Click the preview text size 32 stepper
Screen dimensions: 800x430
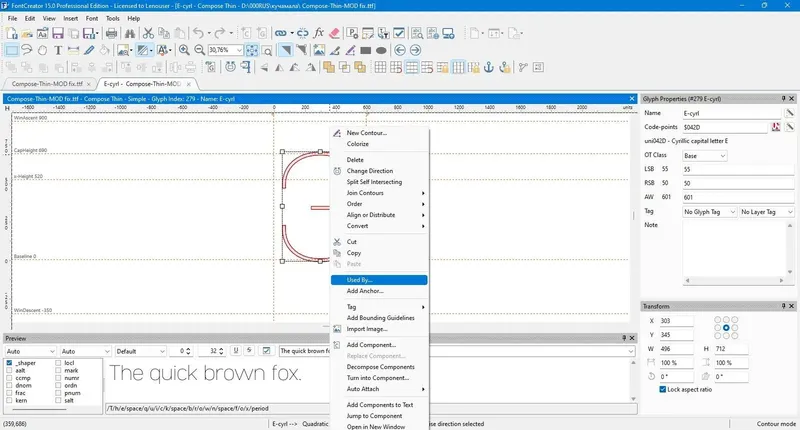point(221,351)
